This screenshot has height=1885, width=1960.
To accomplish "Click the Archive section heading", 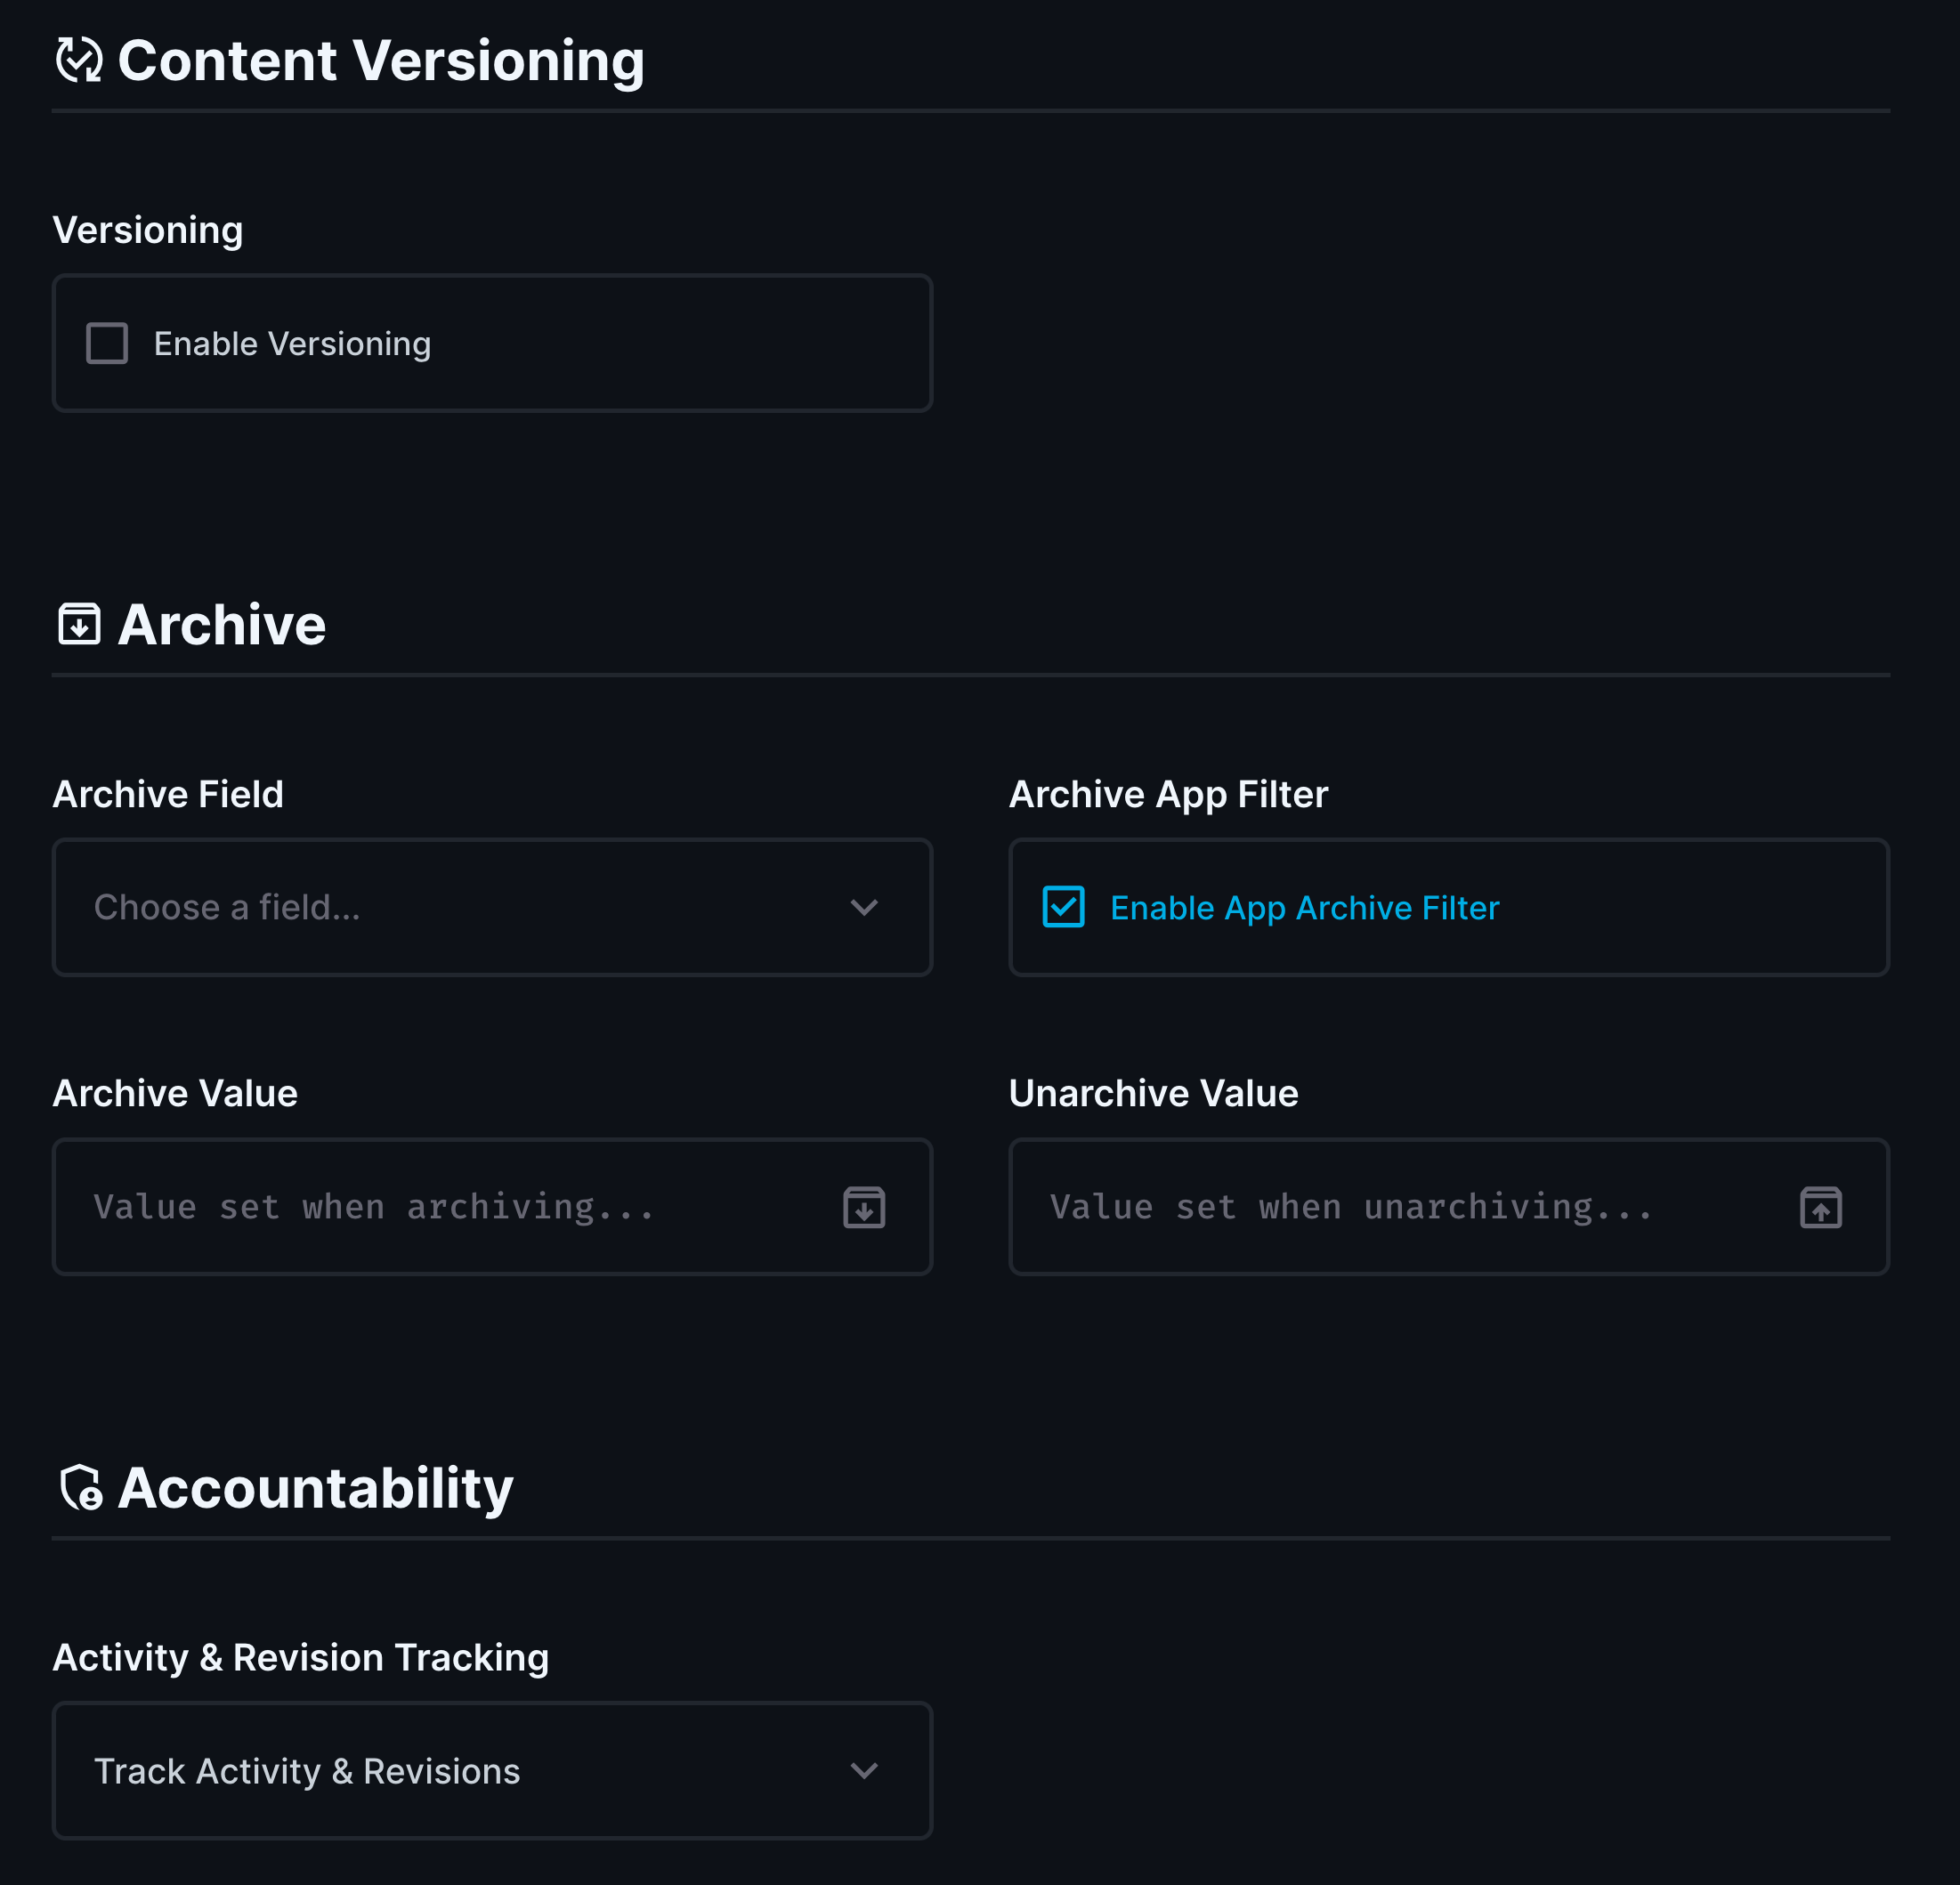I will [x=222, y=624].
